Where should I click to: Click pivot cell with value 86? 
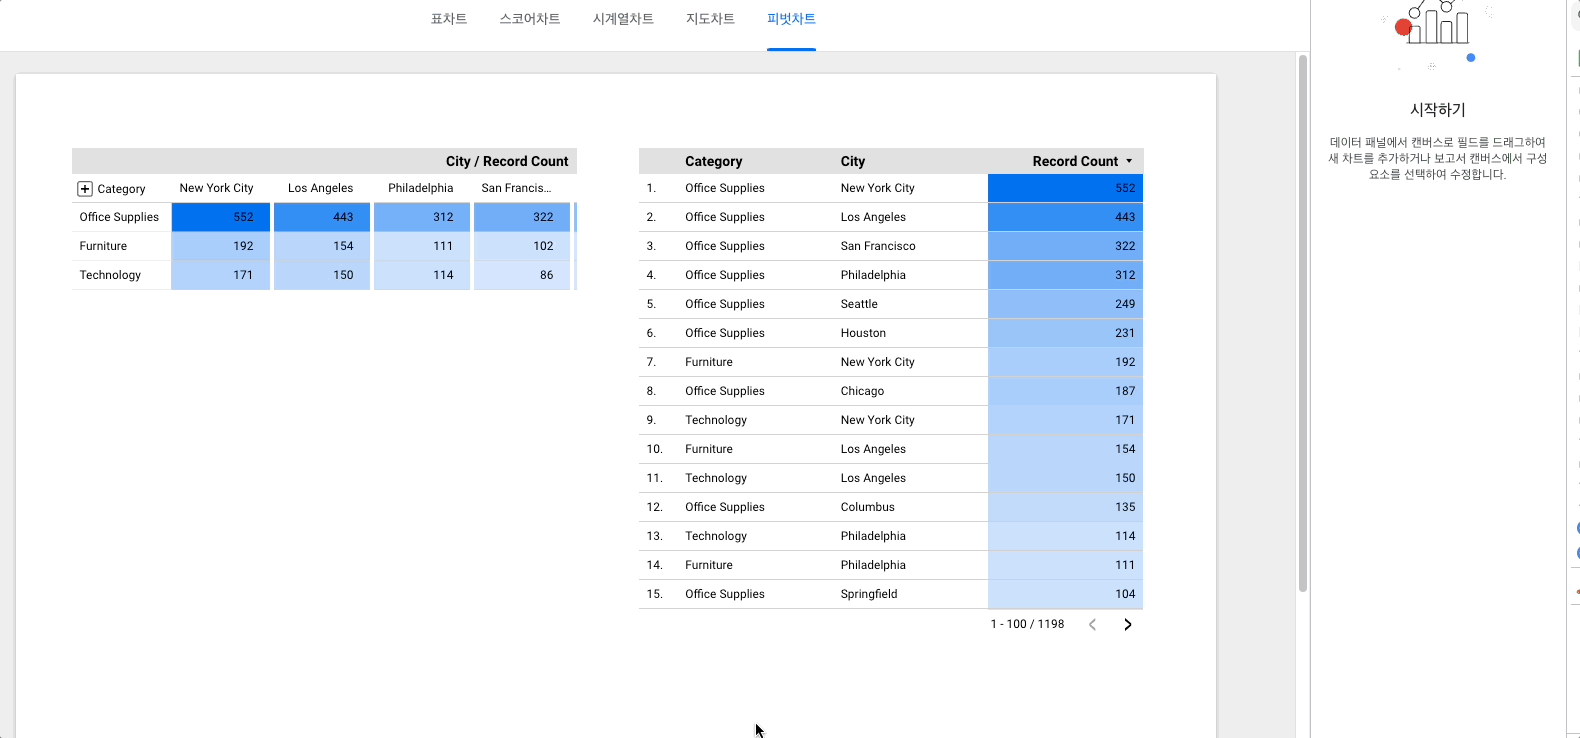[x=522, y=275]
